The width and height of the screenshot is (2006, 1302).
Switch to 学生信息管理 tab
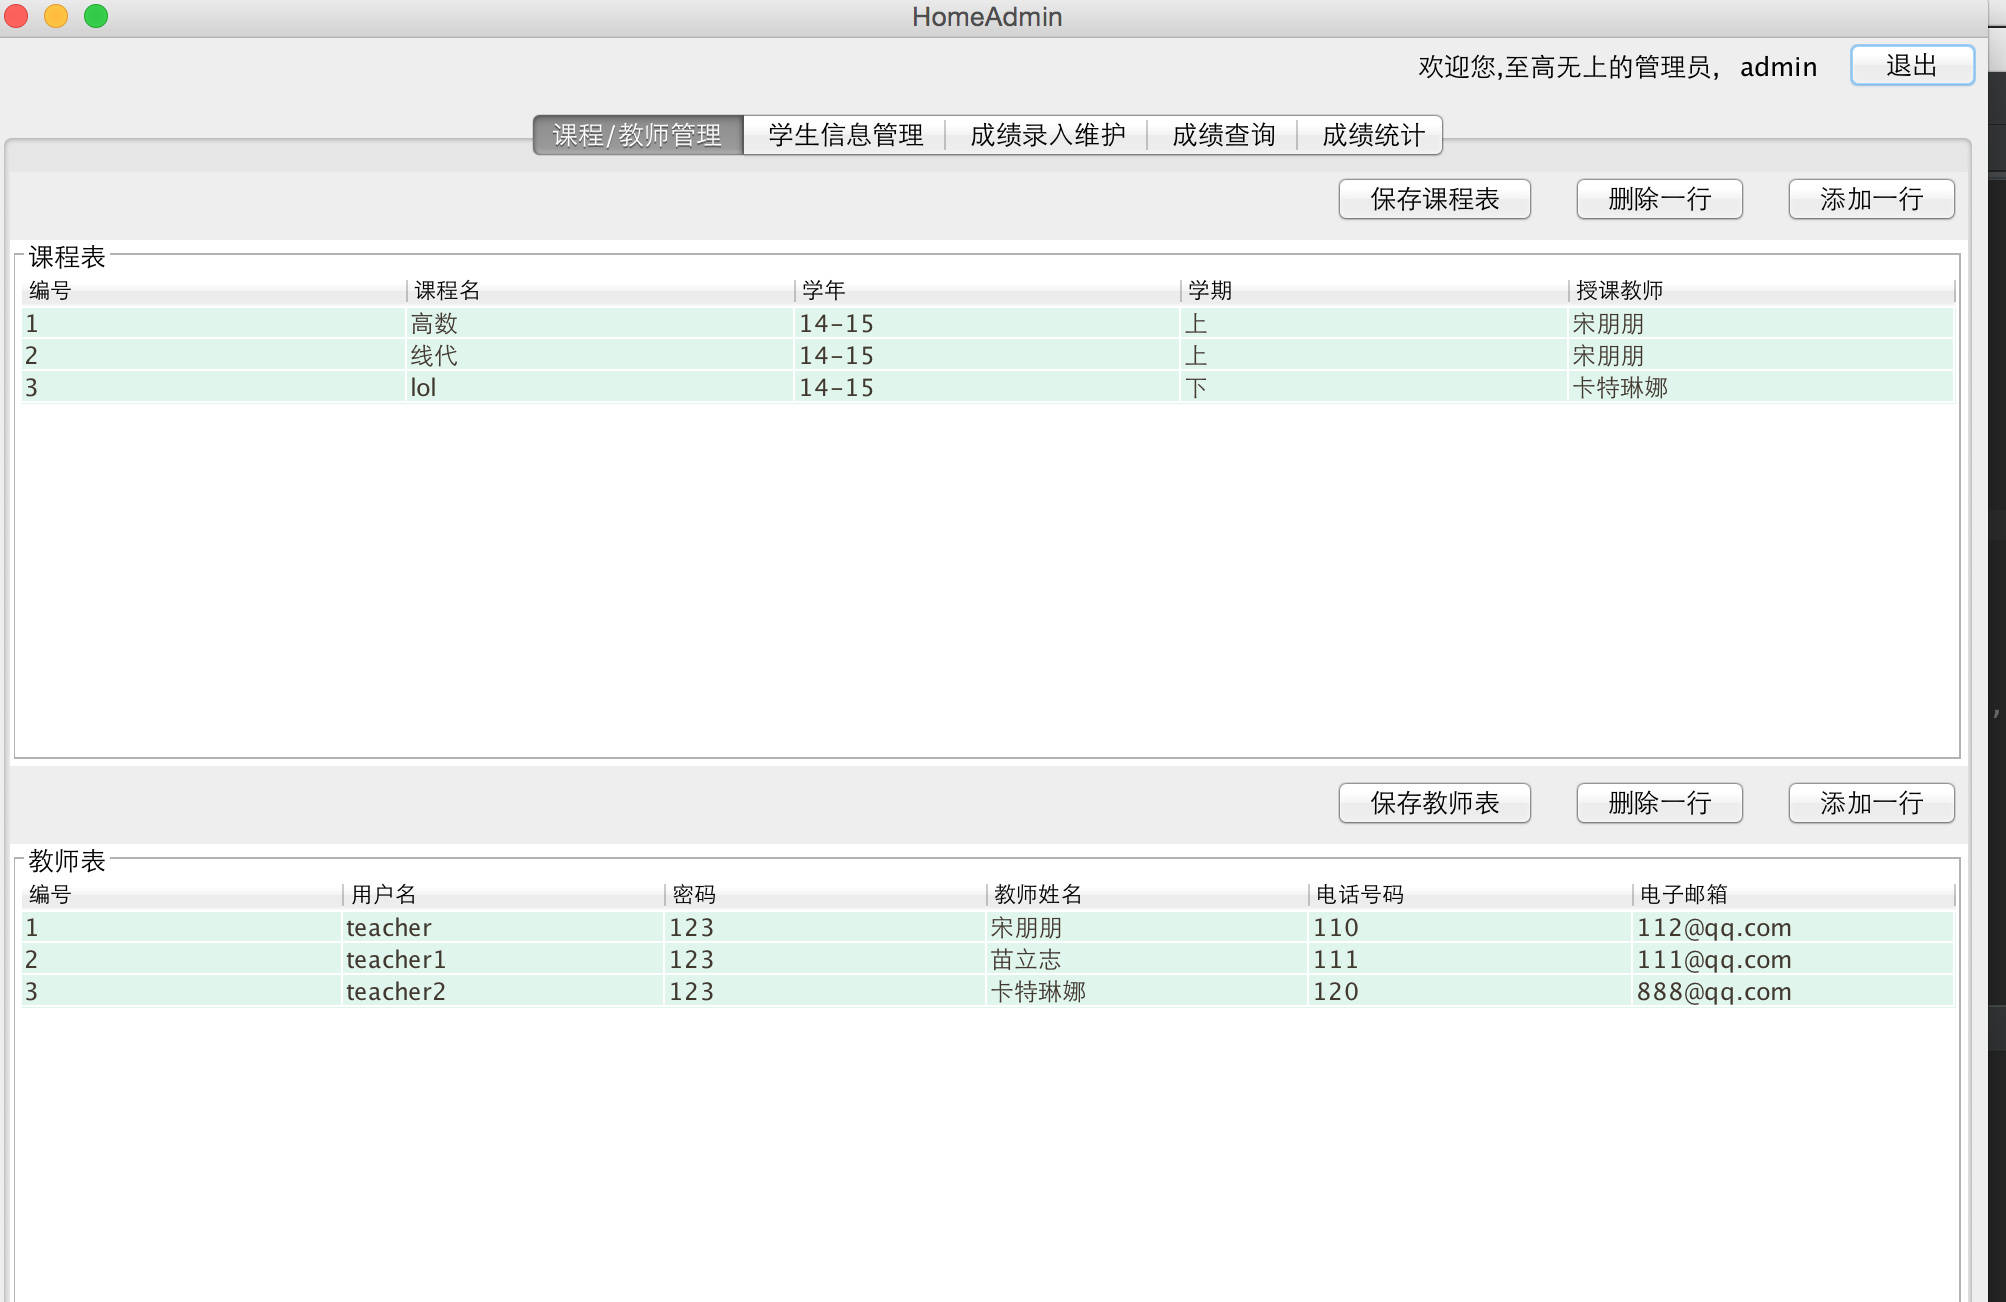point(845,135)
